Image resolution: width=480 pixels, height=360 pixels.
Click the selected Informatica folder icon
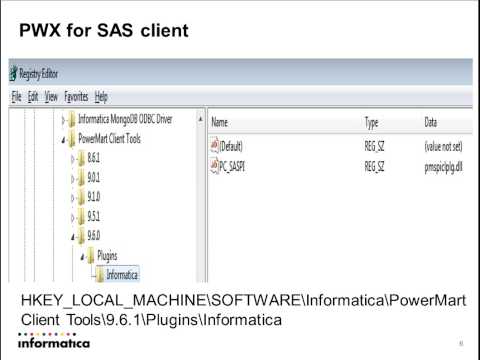click(100, 275)
